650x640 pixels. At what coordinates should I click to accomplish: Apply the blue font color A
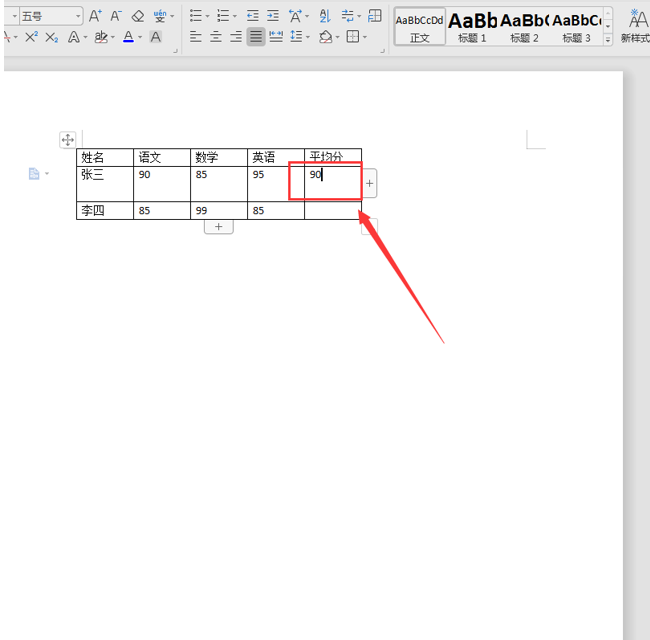129,37
